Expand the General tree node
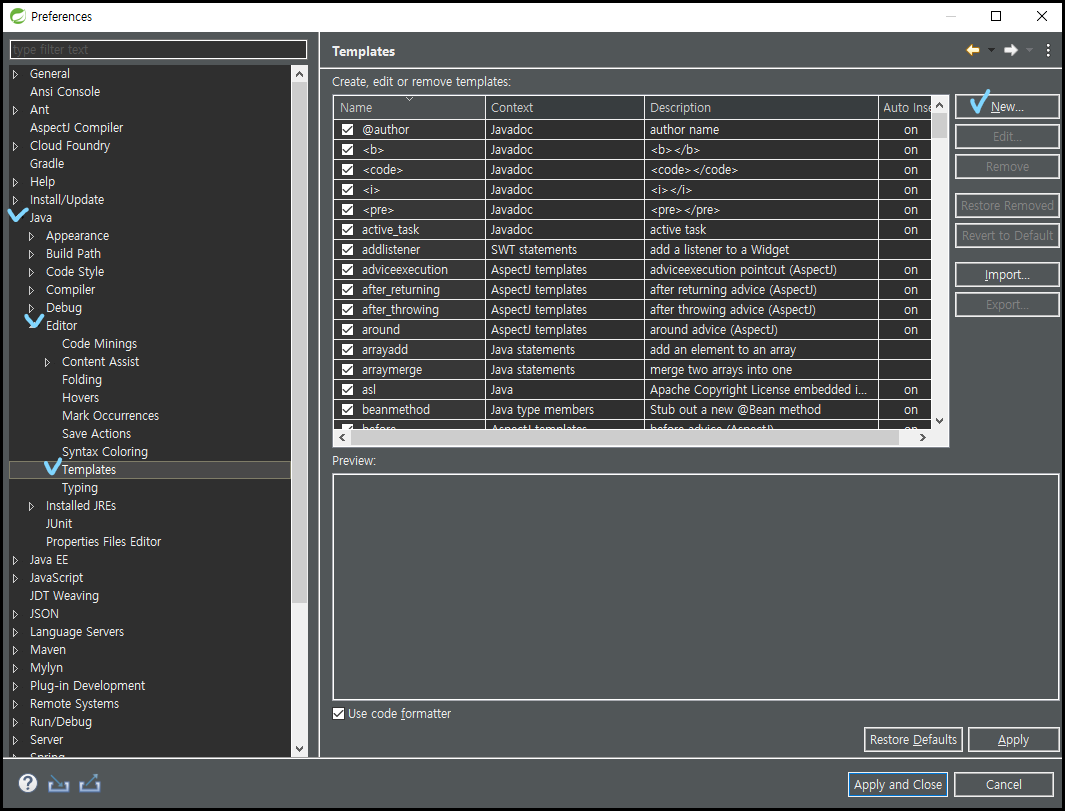This screenshot has width=1065, height=811. coord(16,74)
